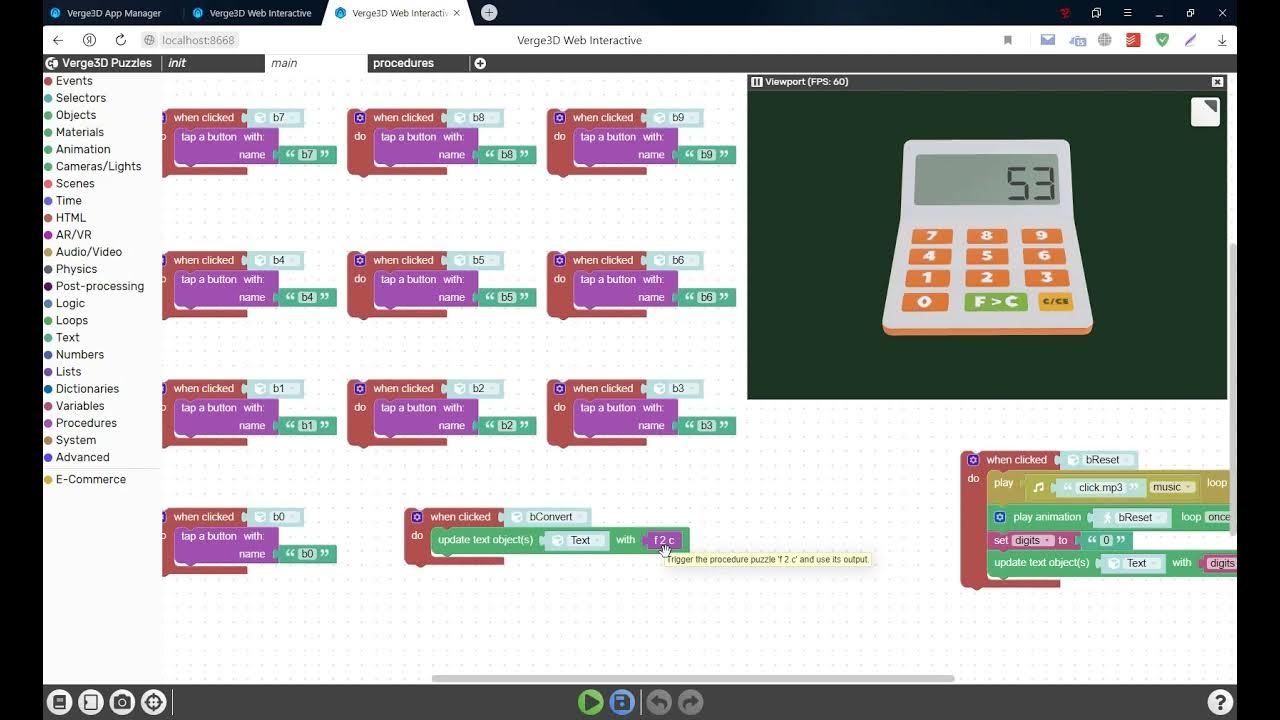Open the green shield adblock extension
Screen dimensions: 1280x720
pos(1162,40)
